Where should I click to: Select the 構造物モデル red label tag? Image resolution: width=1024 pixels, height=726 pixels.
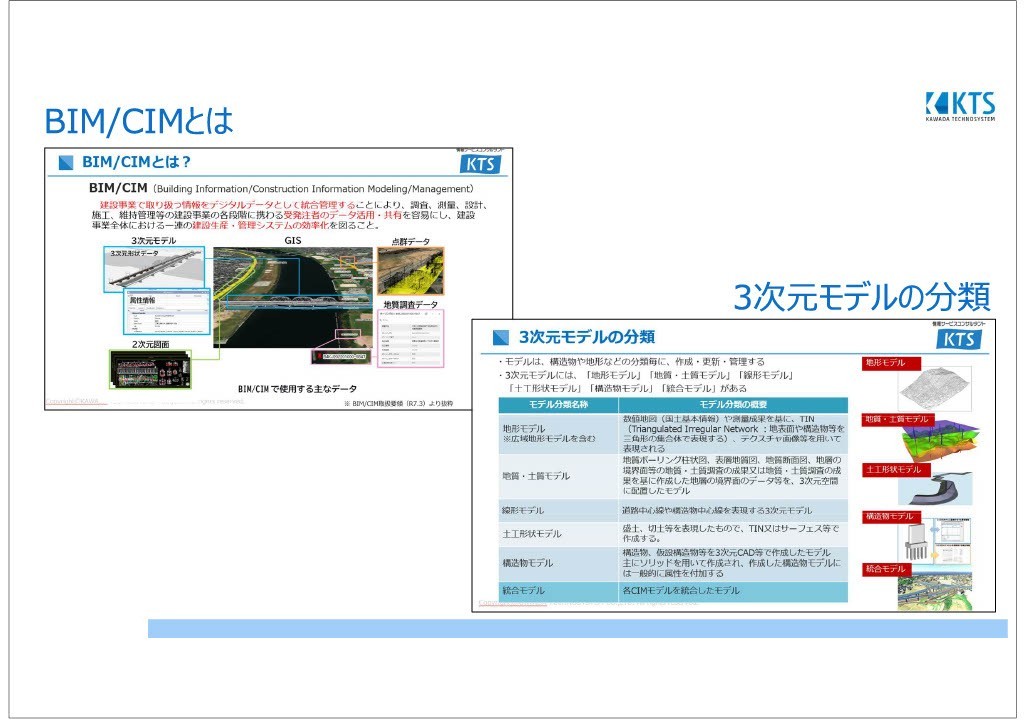point(890,516)
